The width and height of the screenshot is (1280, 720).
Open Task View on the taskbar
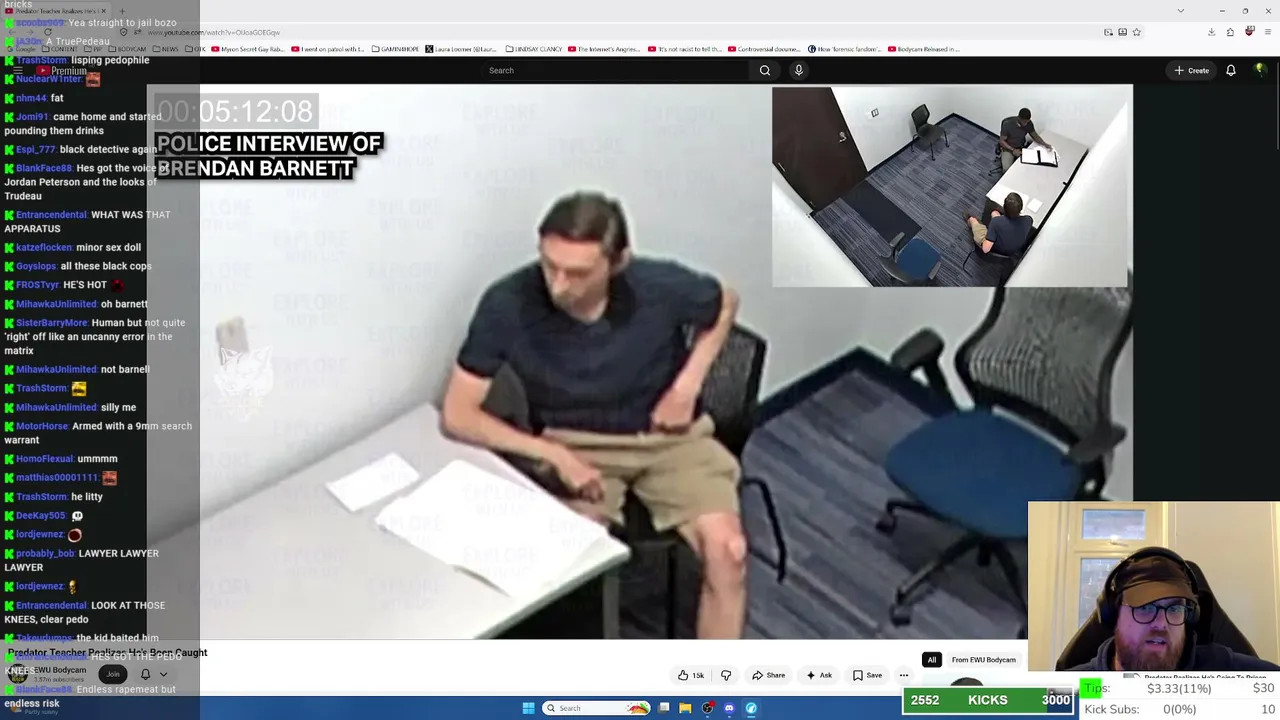664,708
